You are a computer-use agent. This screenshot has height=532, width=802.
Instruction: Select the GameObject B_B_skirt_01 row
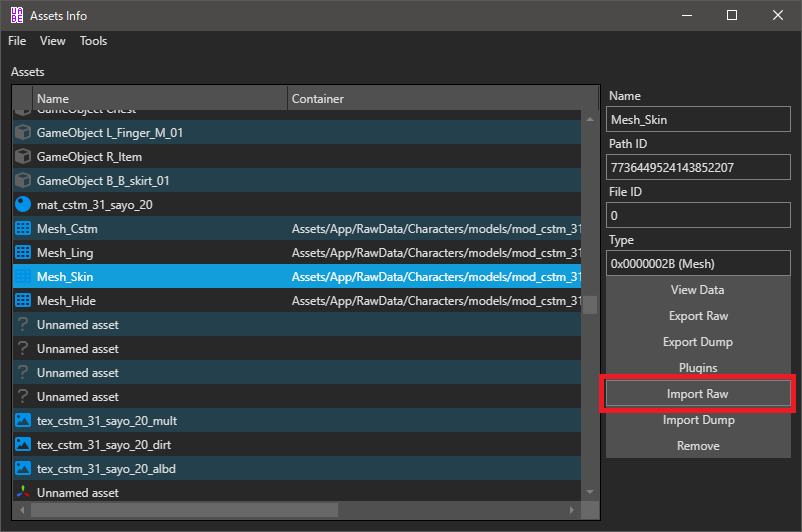(297, 181)
